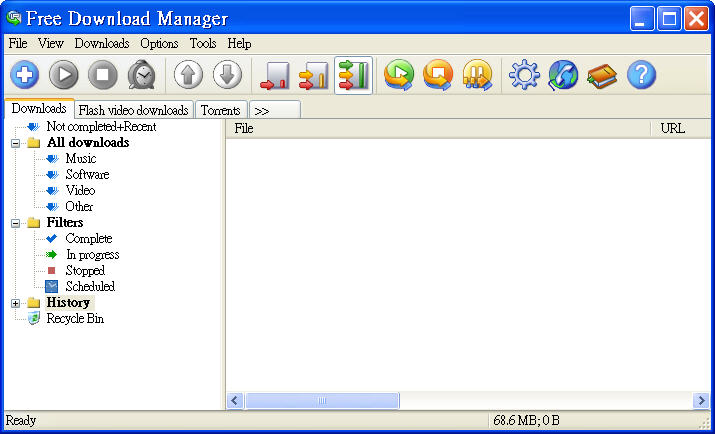Open help with question mark icon
The height and width of the screenshot is (434, 715).
click(642, 75)
